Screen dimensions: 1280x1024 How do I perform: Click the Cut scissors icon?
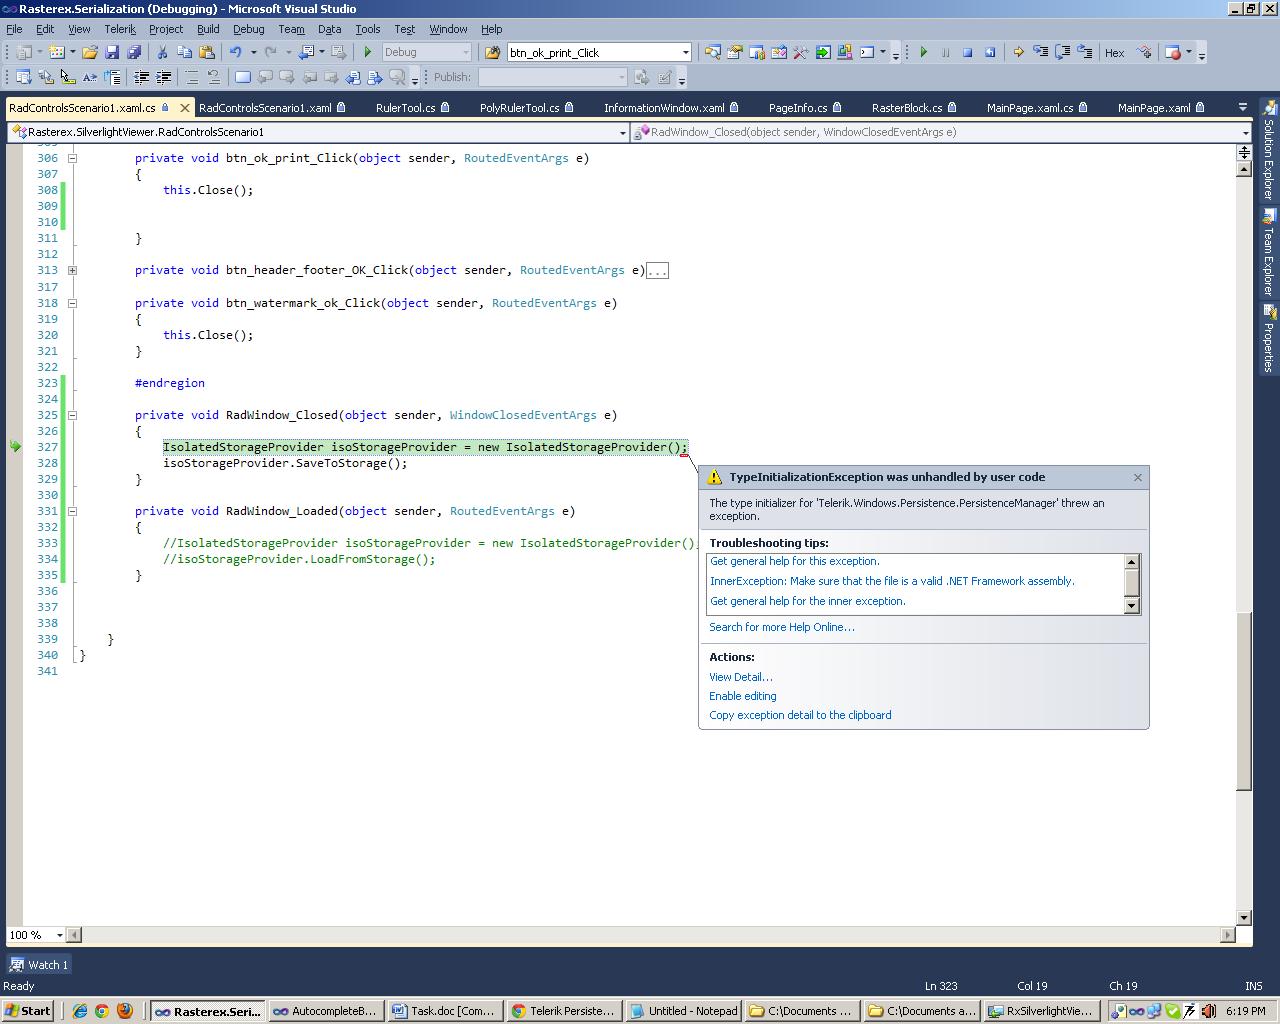pyautogui.click(x=162, y=52)
